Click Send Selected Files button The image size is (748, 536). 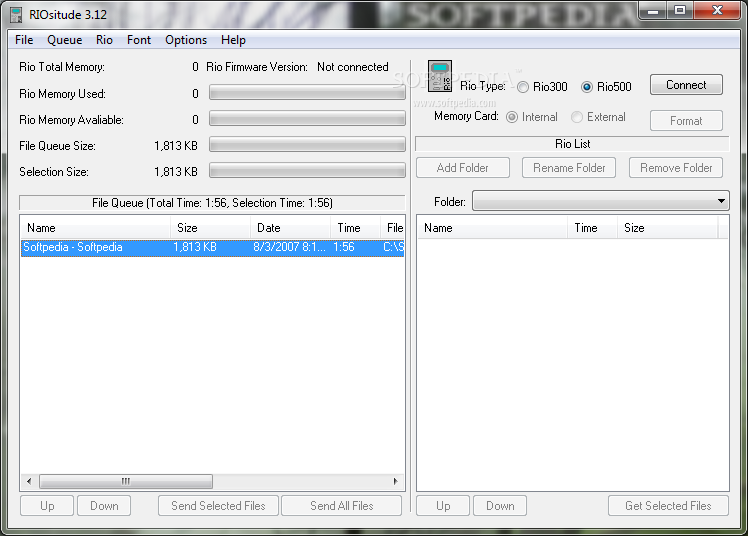point(218,505)
